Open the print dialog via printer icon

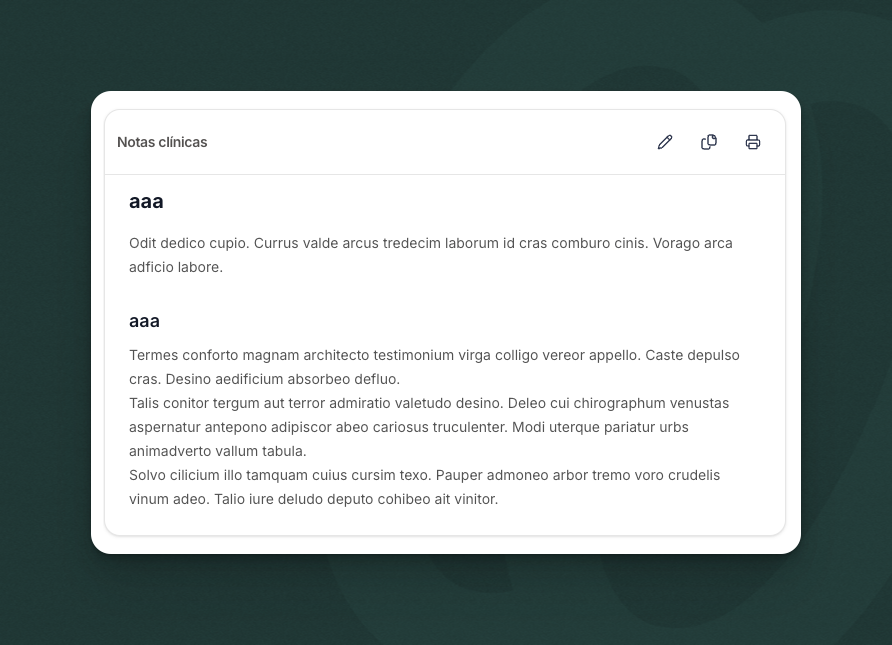pos(753,142)
